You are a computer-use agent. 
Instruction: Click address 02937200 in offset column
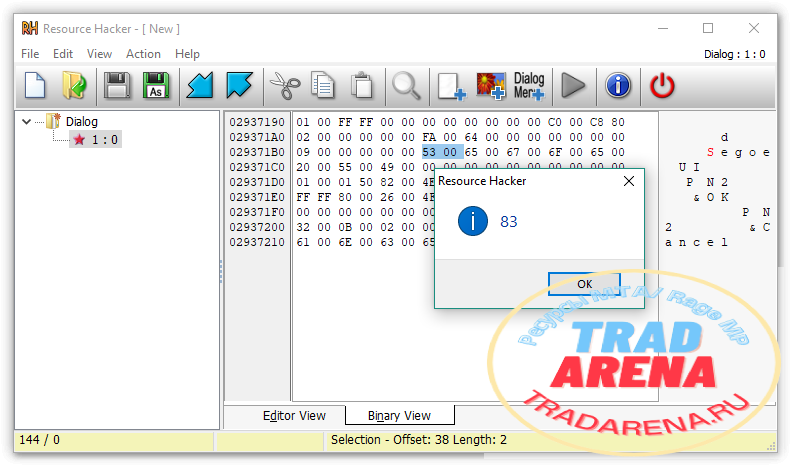pos(257,227)
